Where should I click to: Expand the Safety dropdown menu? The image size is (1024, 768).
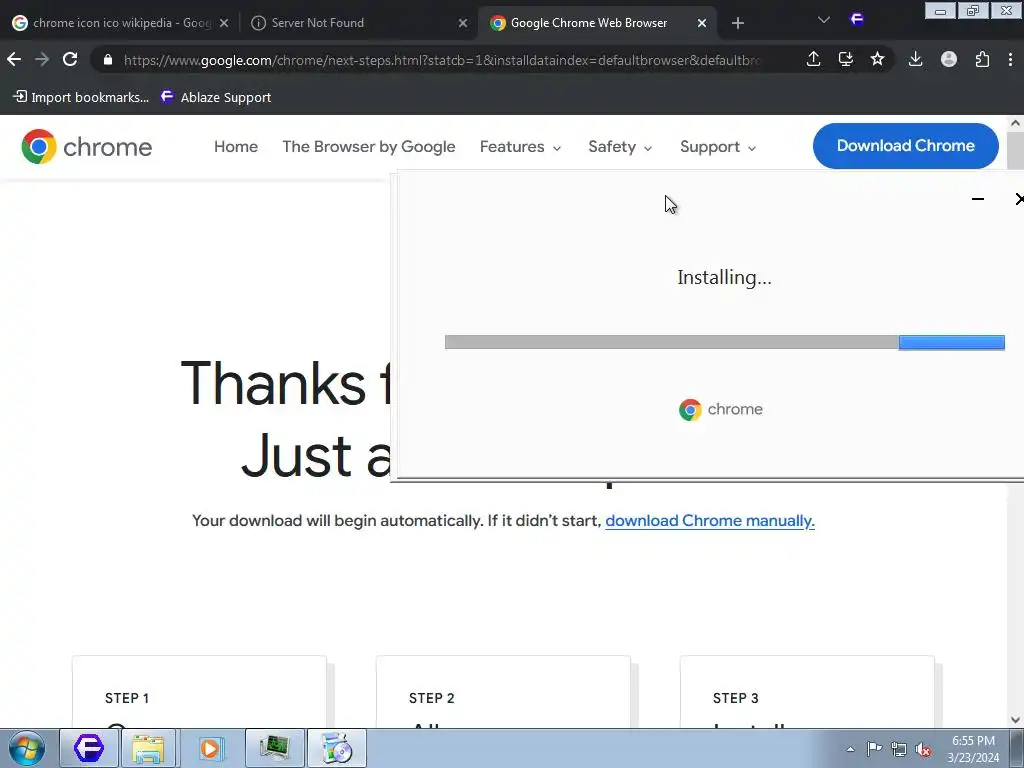(620, 146)
